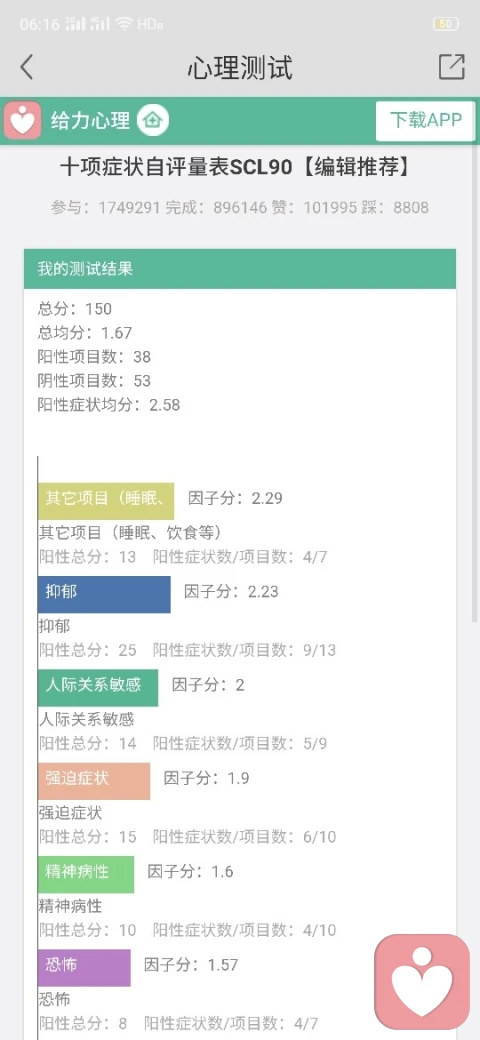Tap the 给力心理 brand name

pyautogui.click(x=90, y=121)
